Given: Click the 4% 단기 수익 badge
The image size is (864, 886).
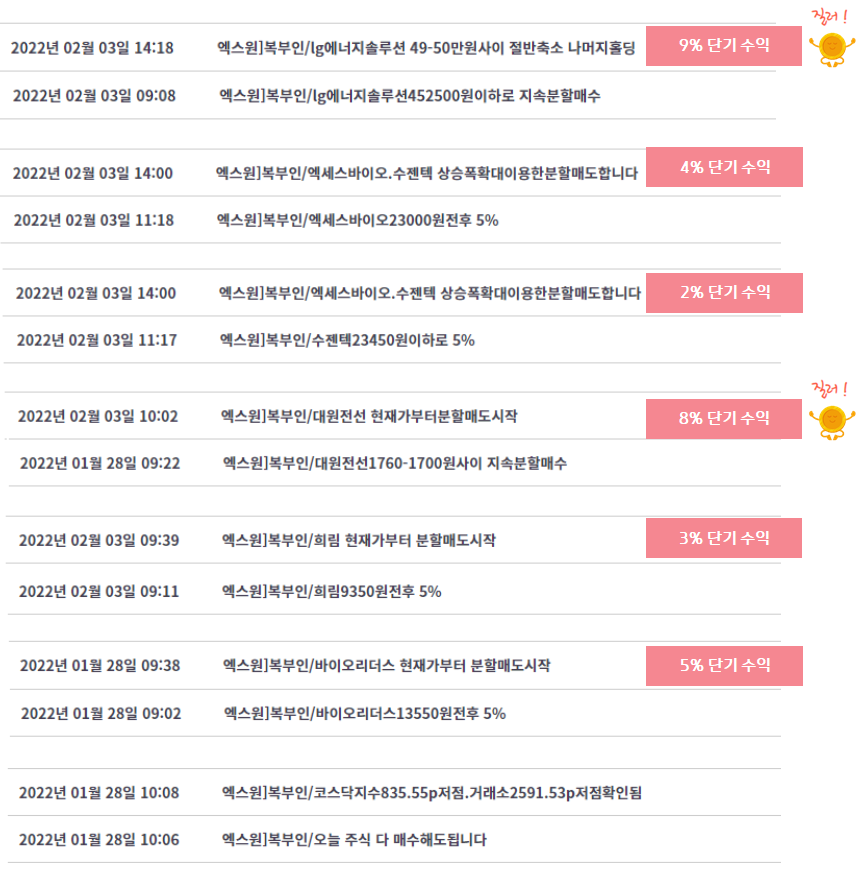Looking at the screenshot, I should tap(724, 167).
